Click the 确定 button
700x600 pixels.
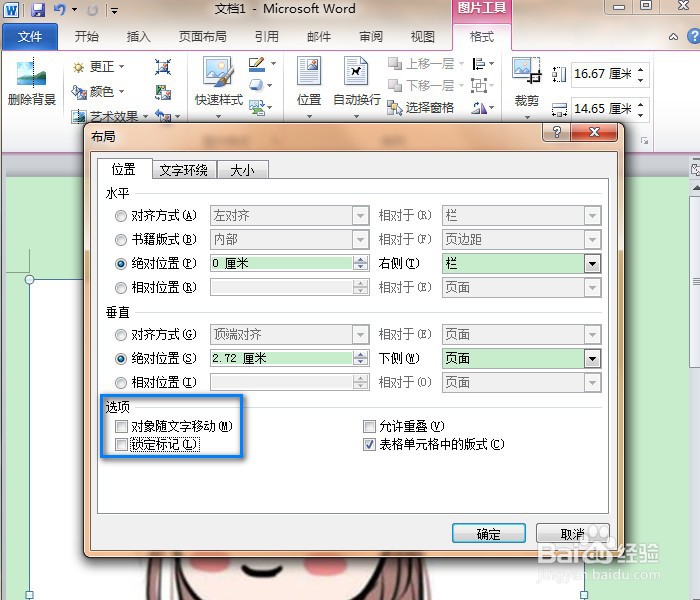tap(488, 533)
